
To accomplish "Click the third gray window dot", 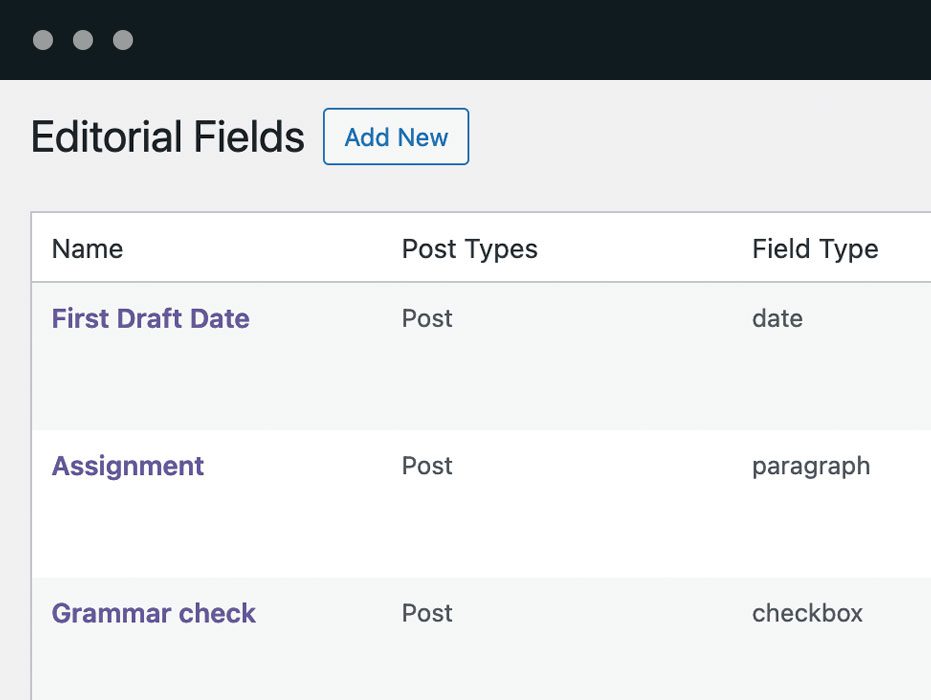I will pos(123,40).
